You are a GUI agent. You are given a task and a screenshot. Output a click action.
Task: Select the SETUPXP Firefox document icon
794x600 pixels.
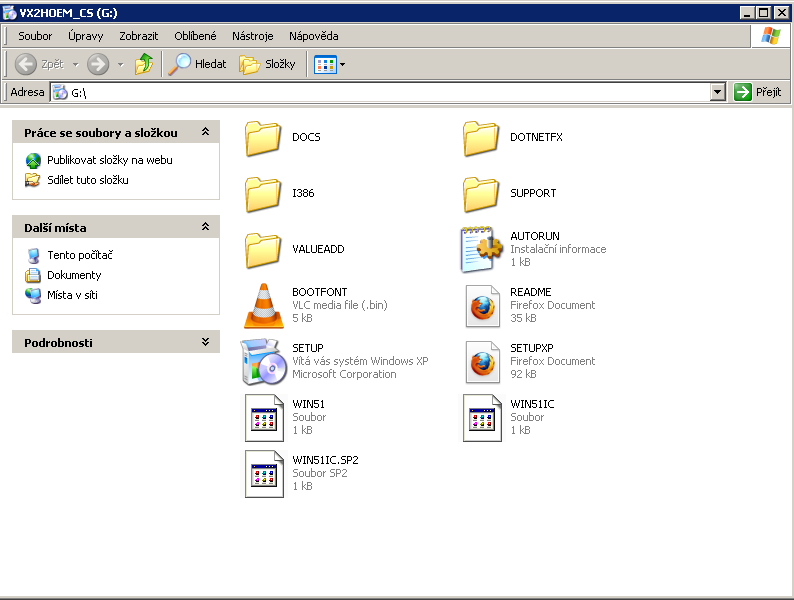pos(482,361)
